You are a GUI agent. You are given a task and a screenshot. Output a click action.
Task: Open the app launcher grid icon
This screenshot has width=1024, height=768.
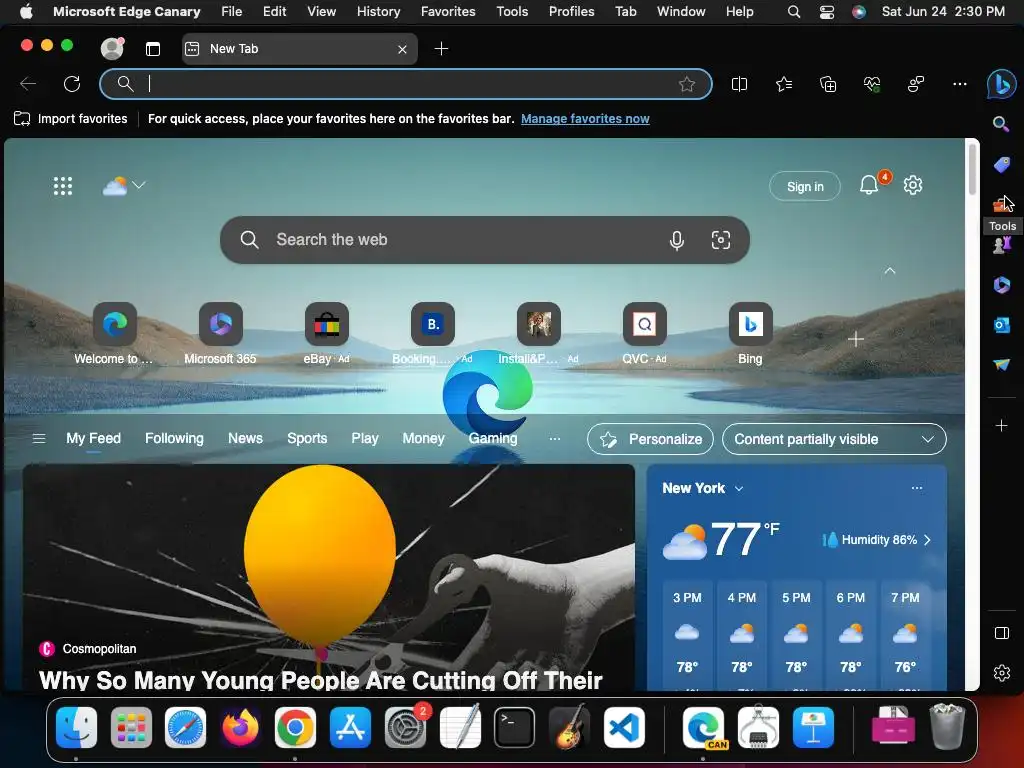[x=63, y=186]
